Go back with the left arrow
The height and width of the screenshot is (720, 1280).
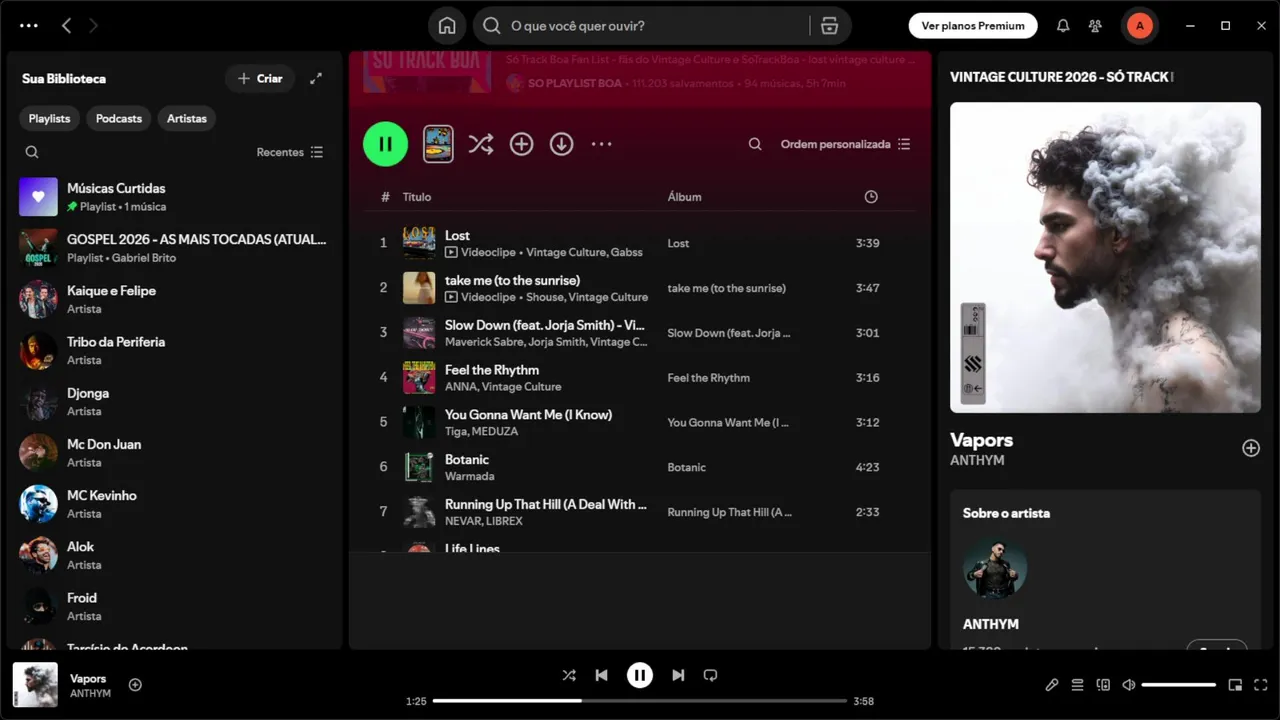66,26
